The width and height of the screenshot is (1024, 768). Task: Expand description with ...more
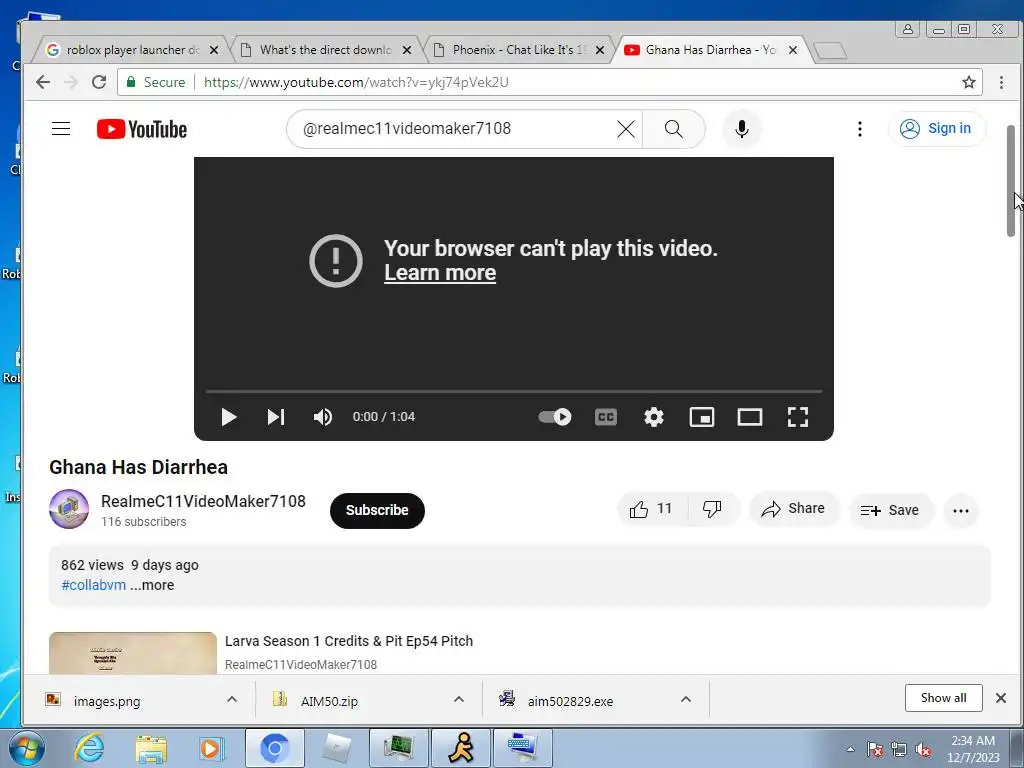(152, 585)
